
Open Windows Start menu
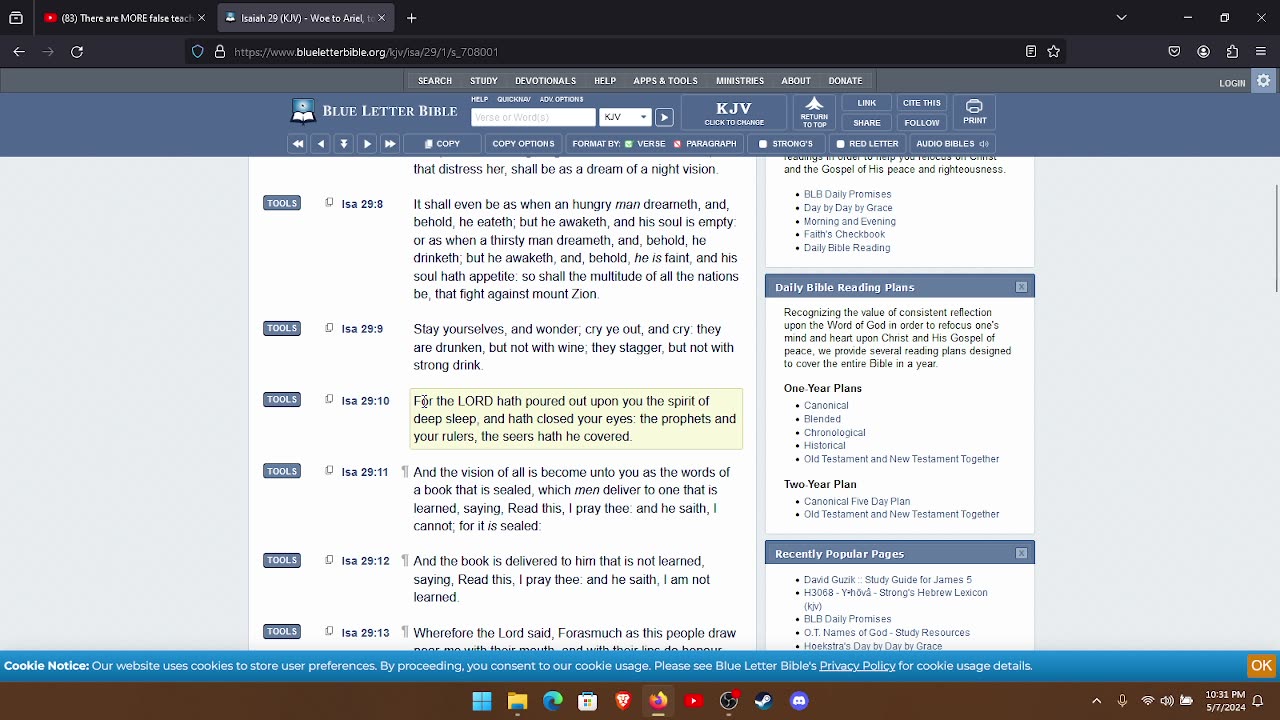(x=482, y=701)
